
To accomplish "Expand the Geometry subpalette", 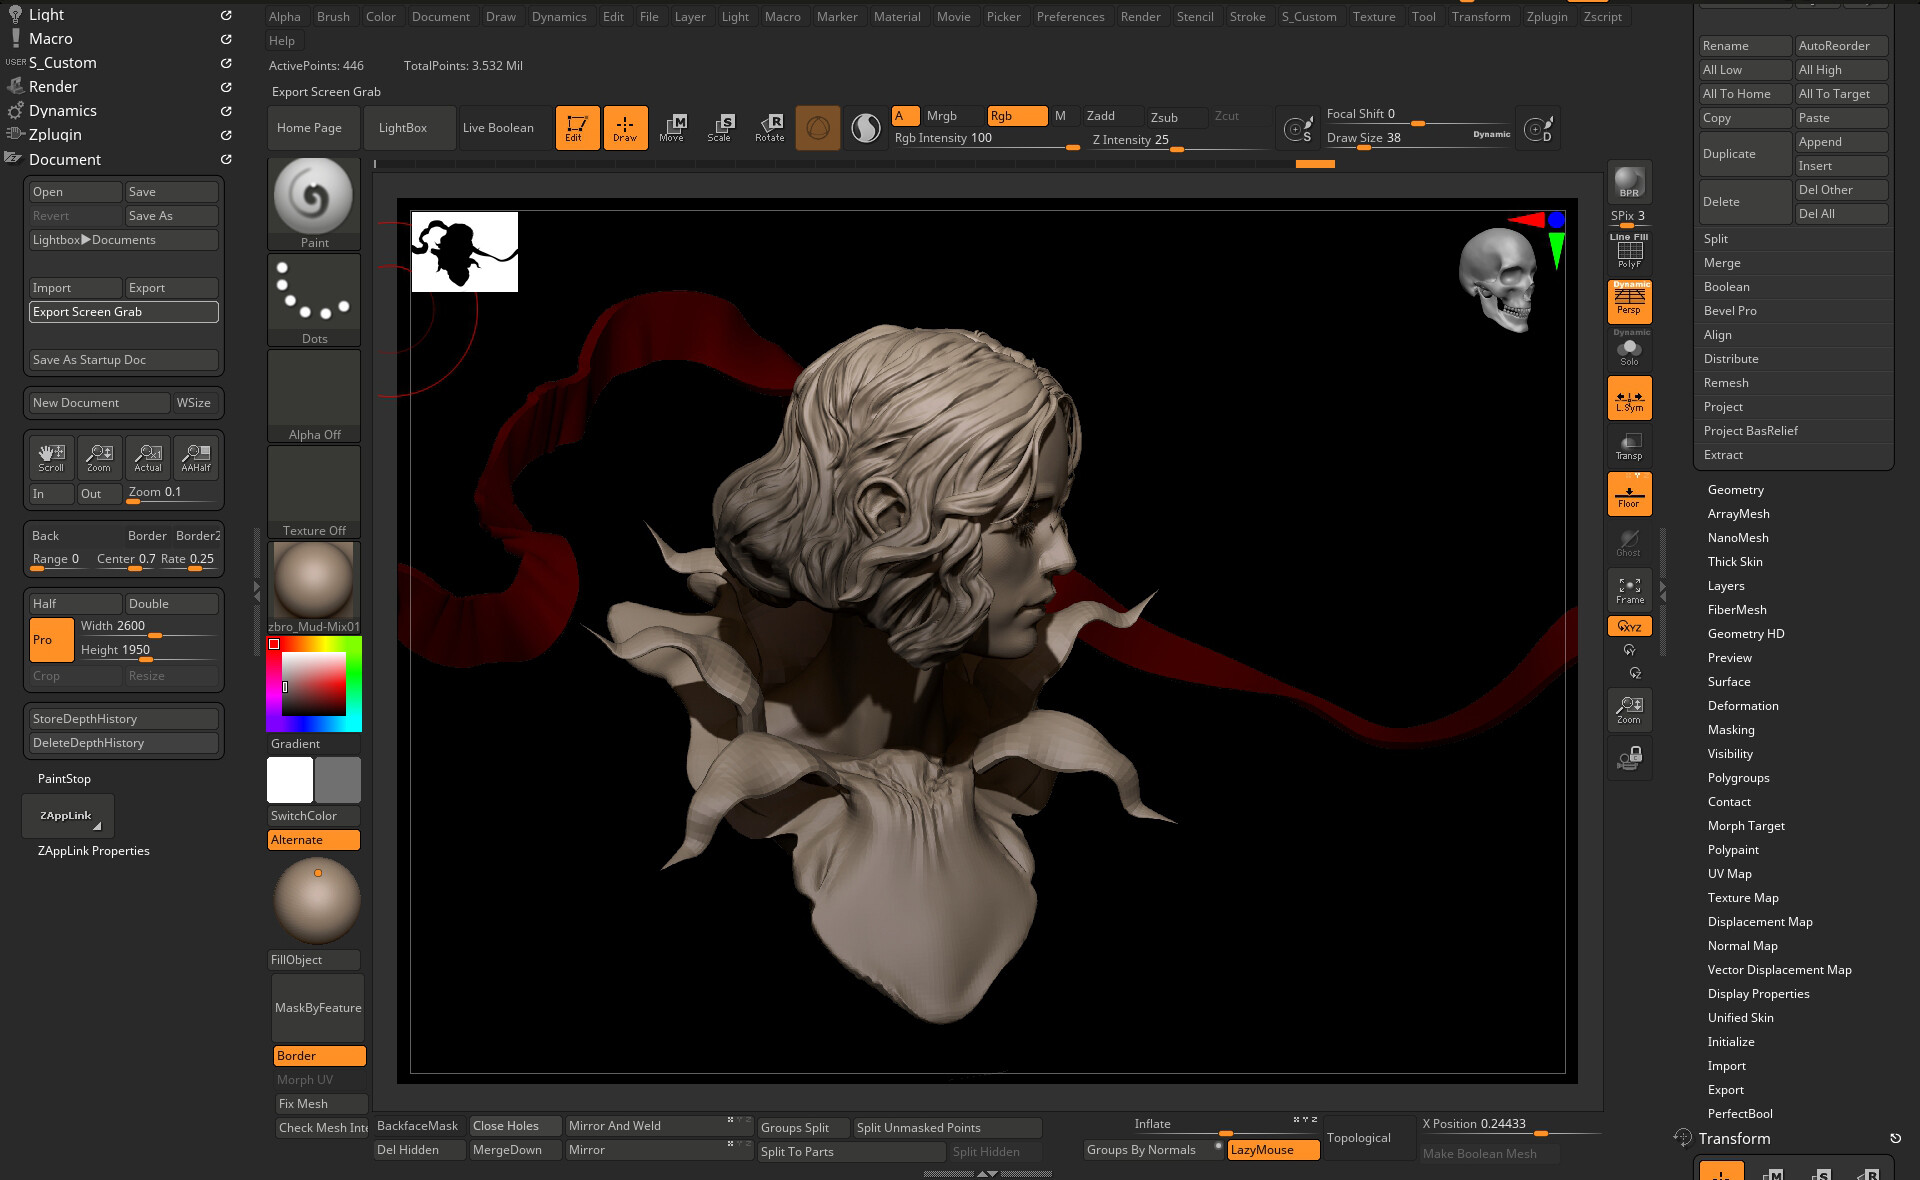I will (x=1735, y=490).
